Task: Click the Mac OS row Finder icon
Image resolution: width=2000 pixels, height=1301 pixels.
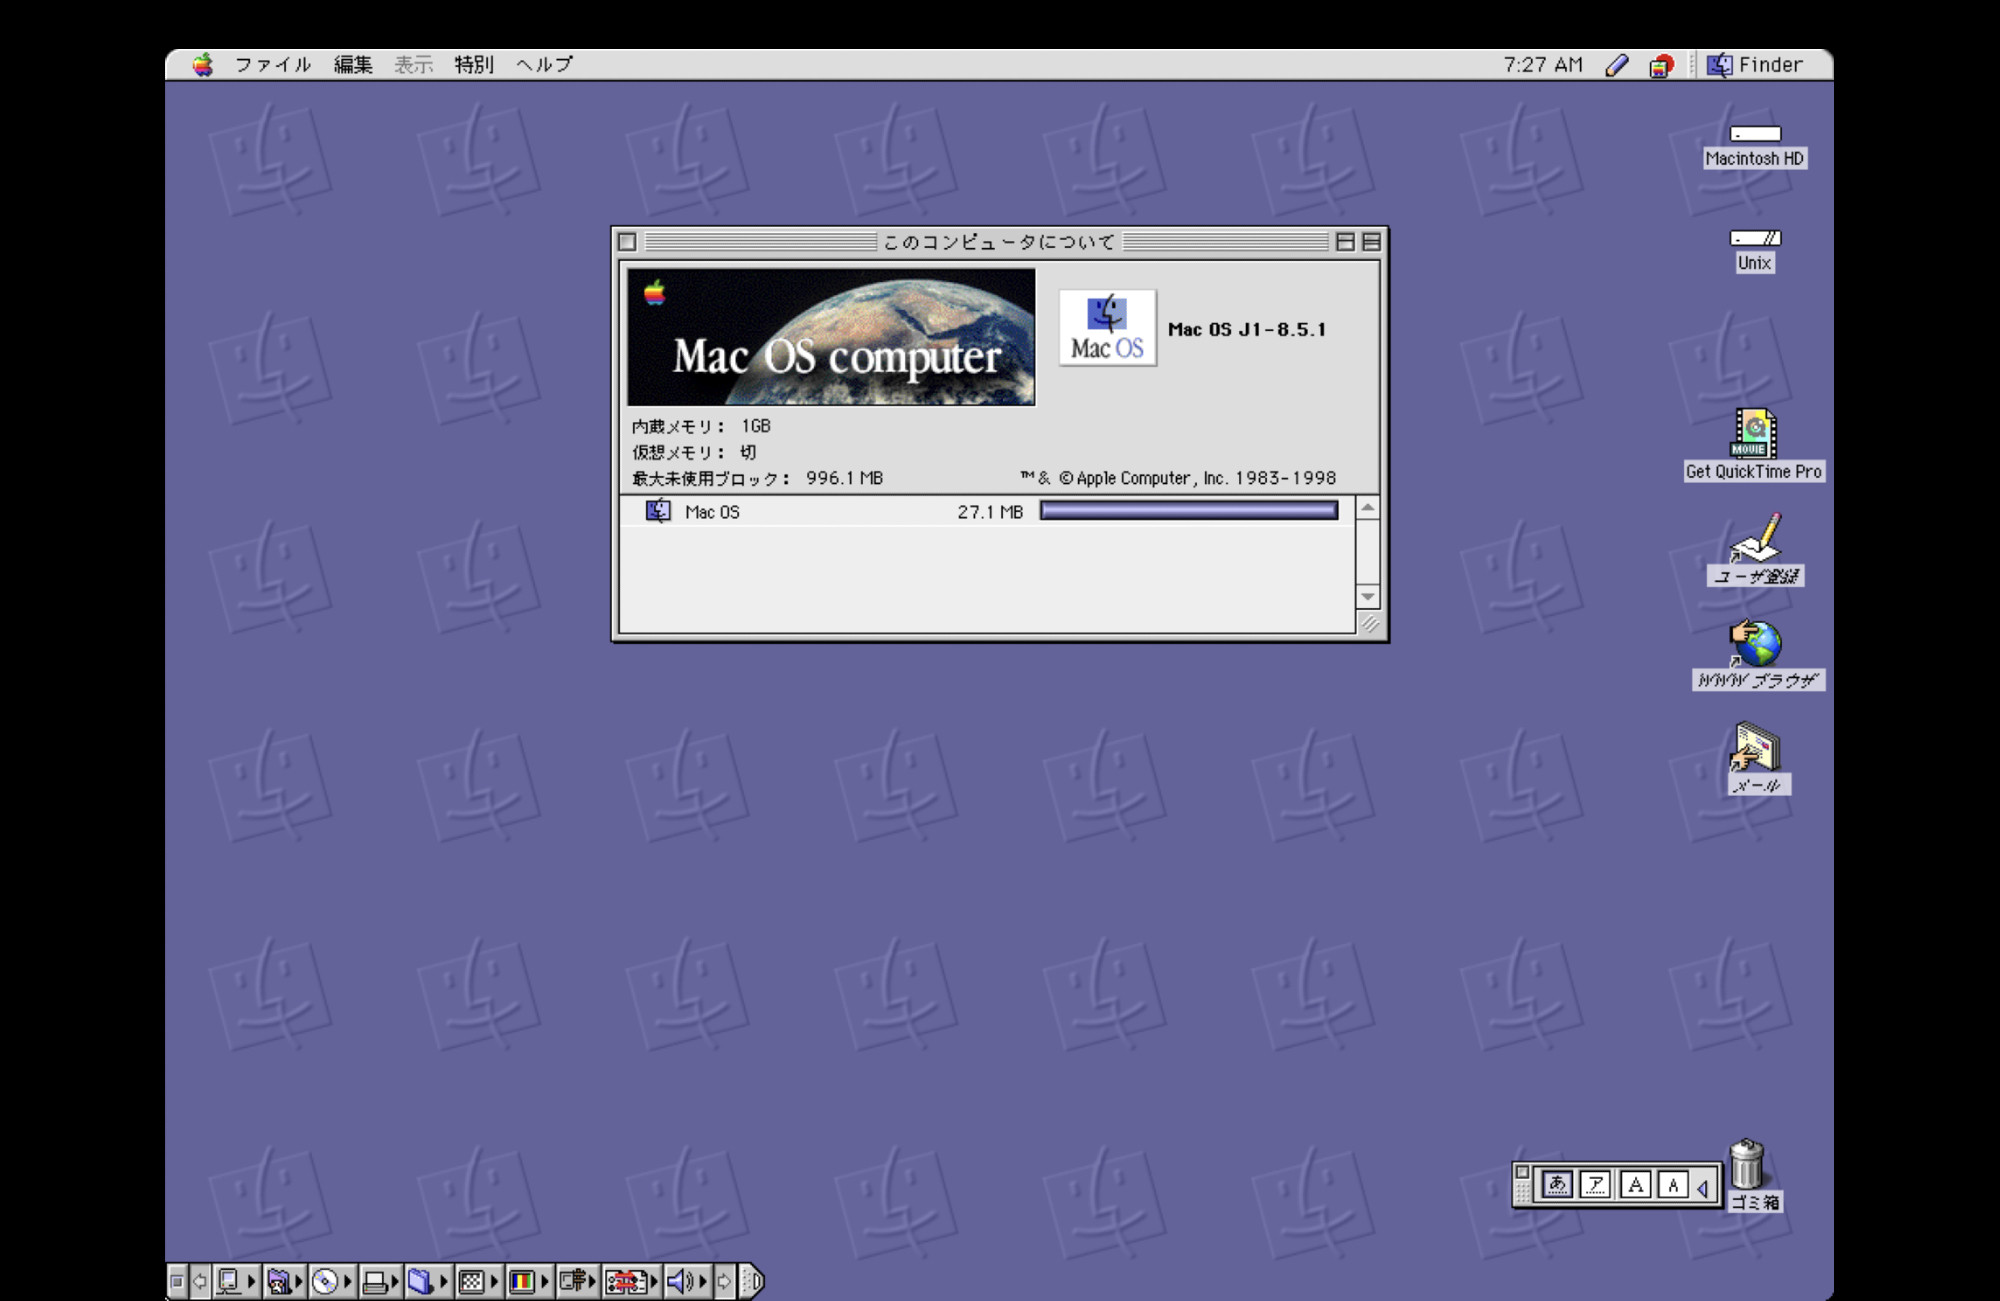Action: tap(658, 511)
